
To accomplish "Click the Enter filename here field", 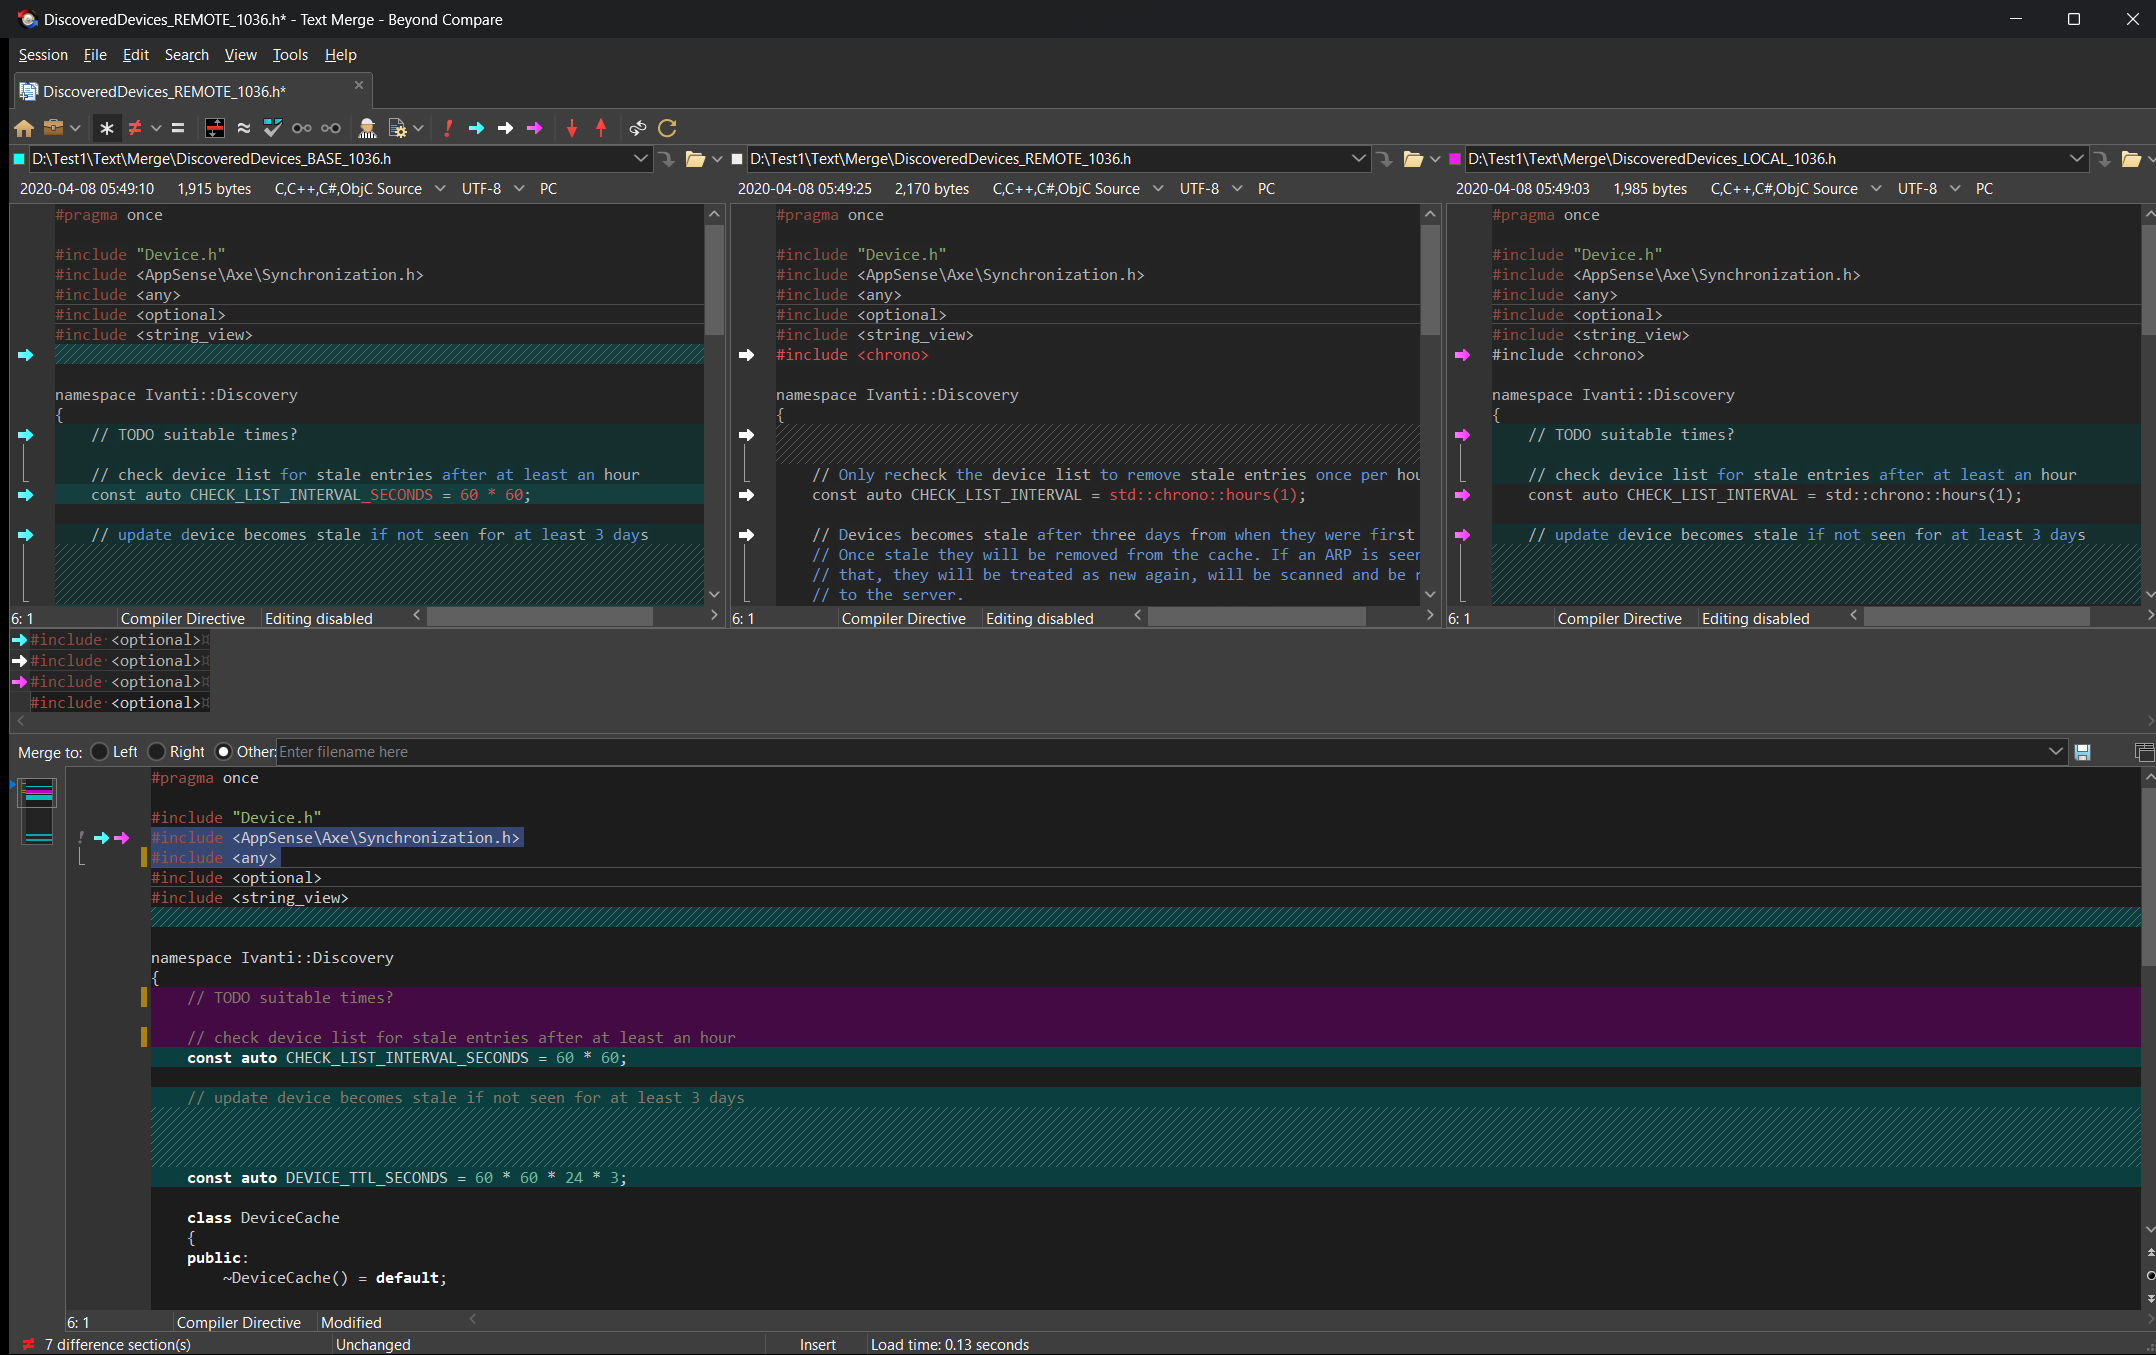I will 1160,752.
